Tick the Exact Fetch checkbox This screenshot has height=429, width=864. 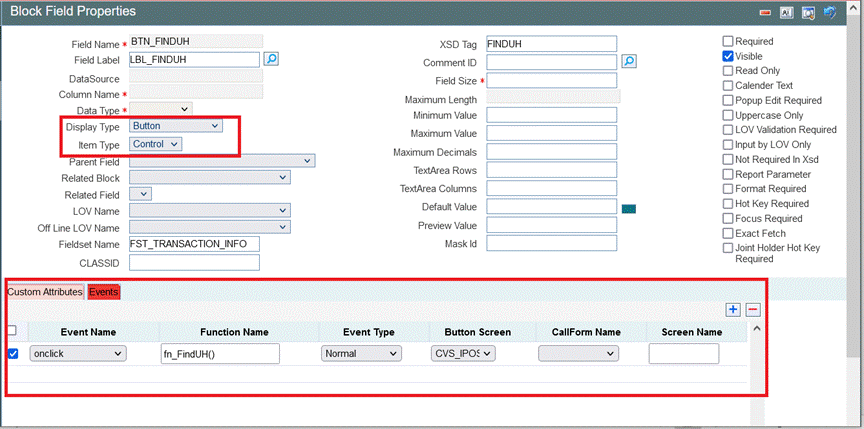[728, 233]
